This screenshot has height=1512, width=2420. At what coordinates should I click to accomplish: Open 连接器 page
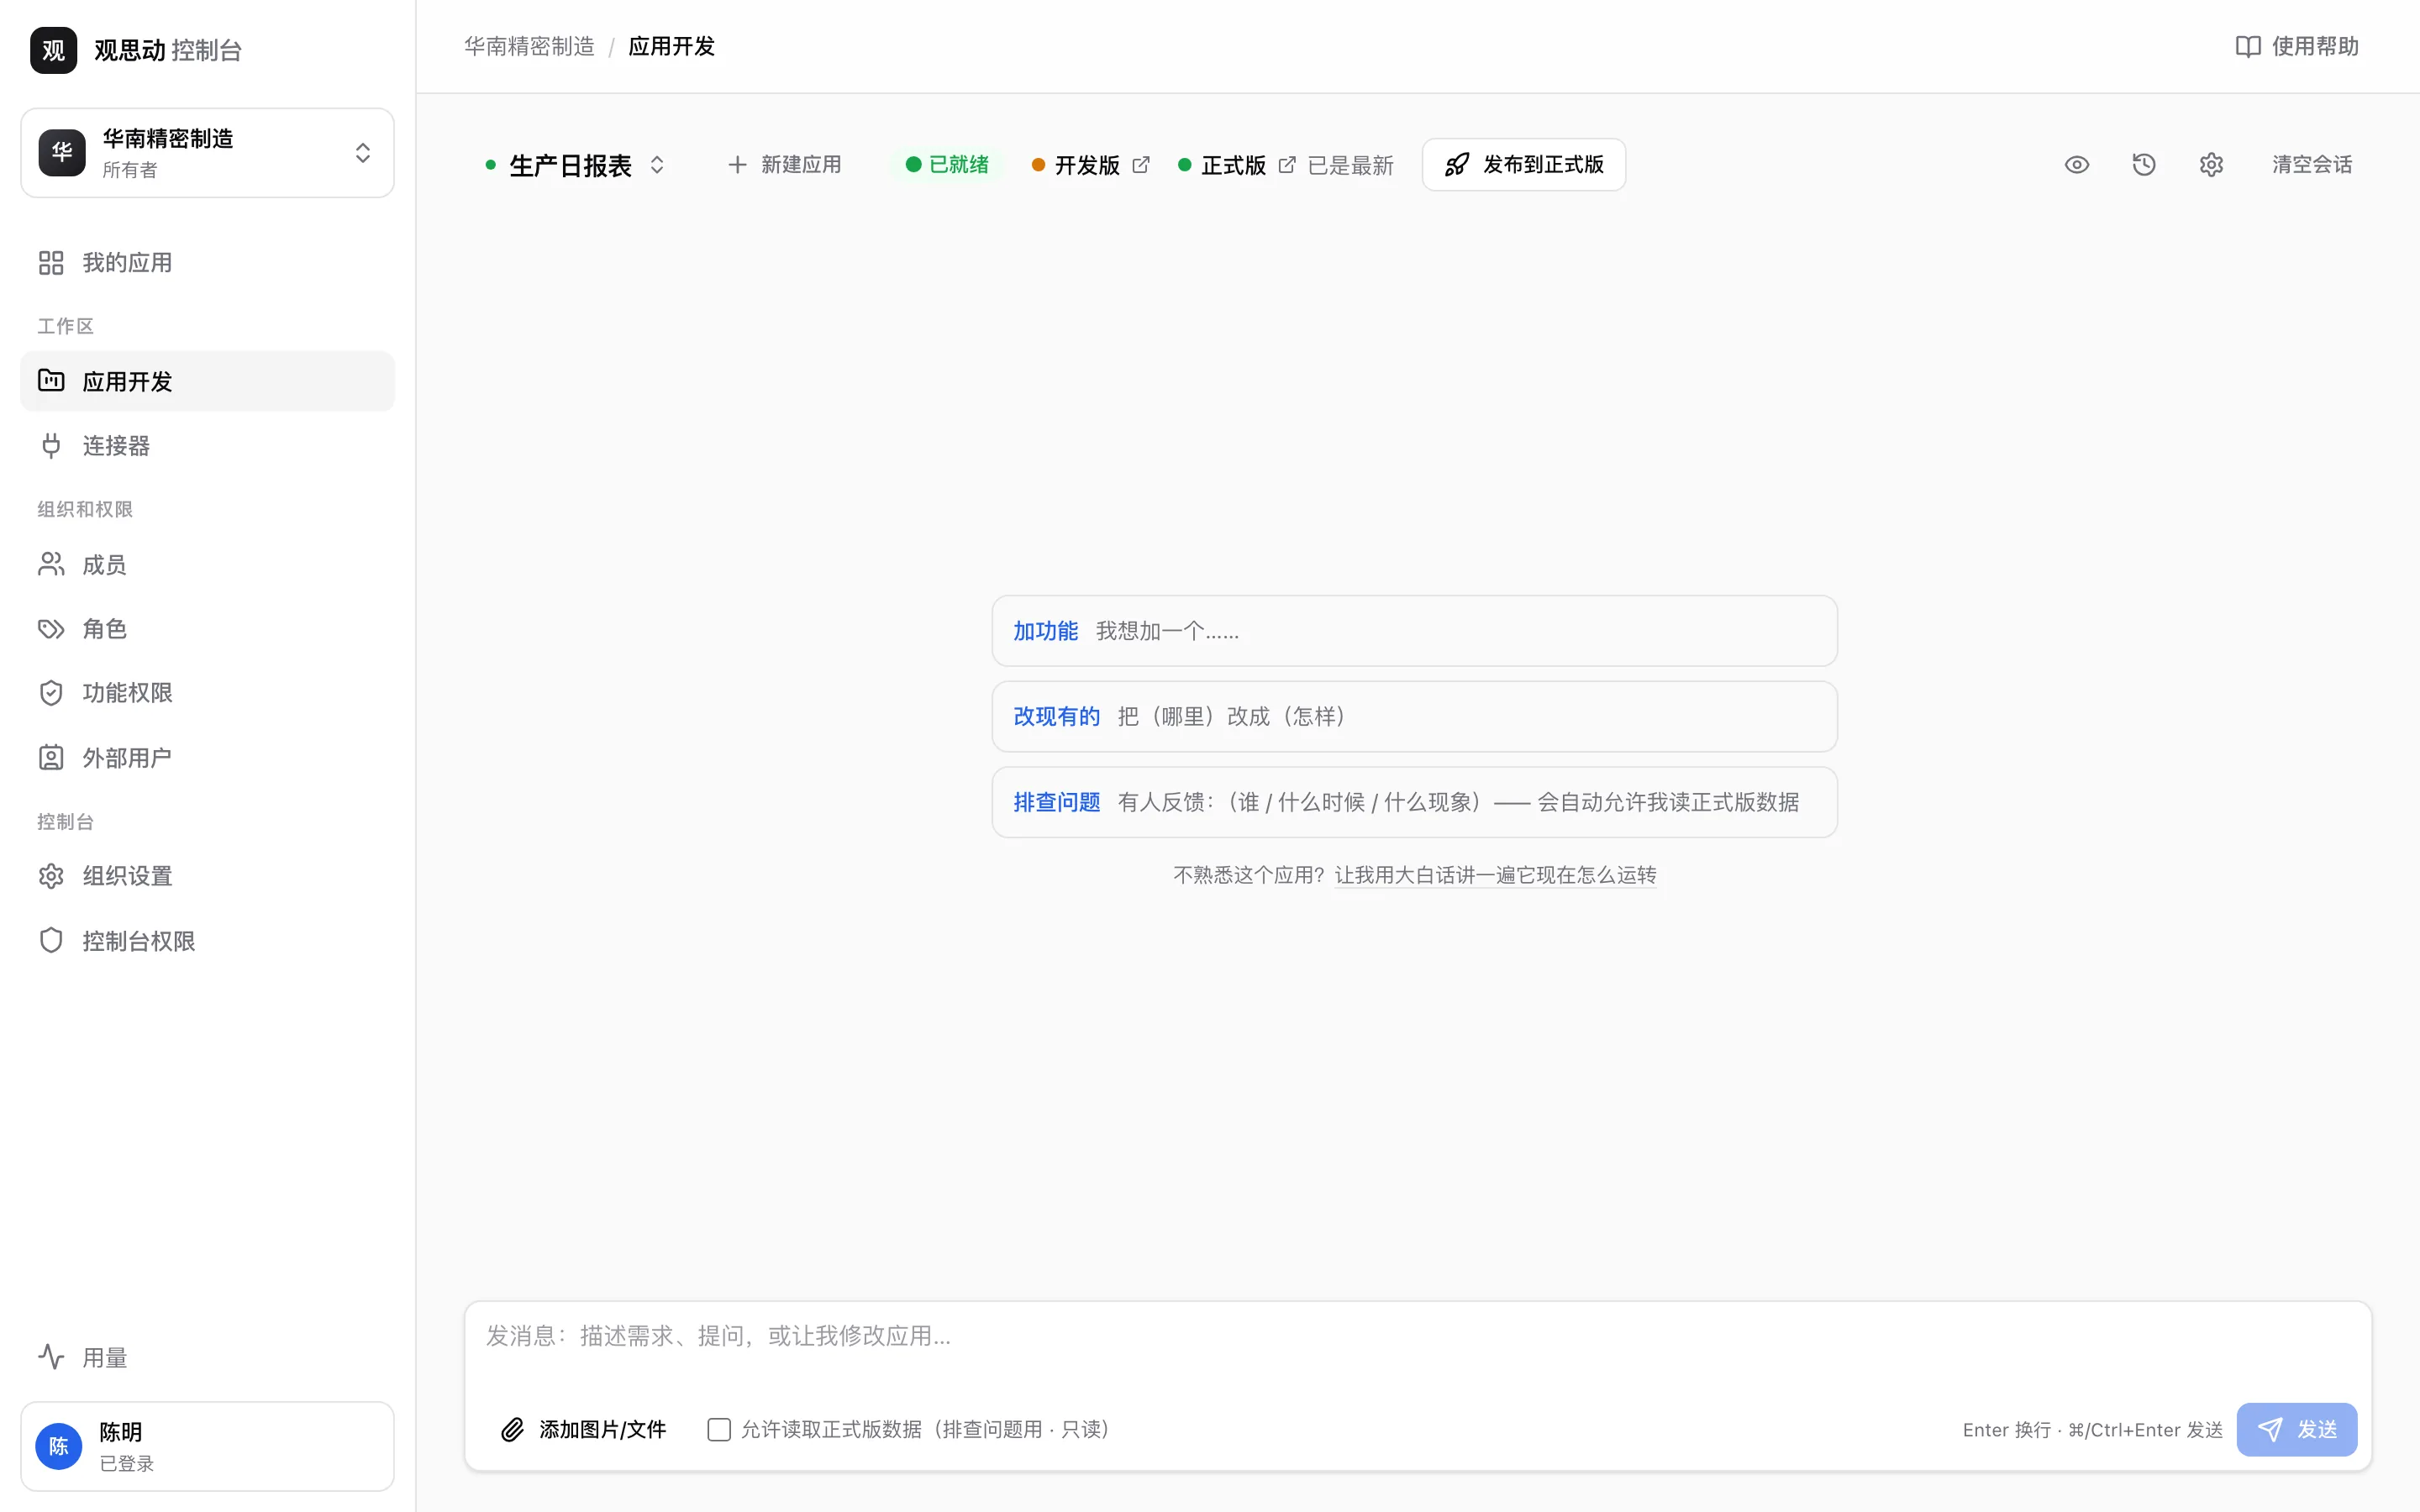click(x=207, y=445)
